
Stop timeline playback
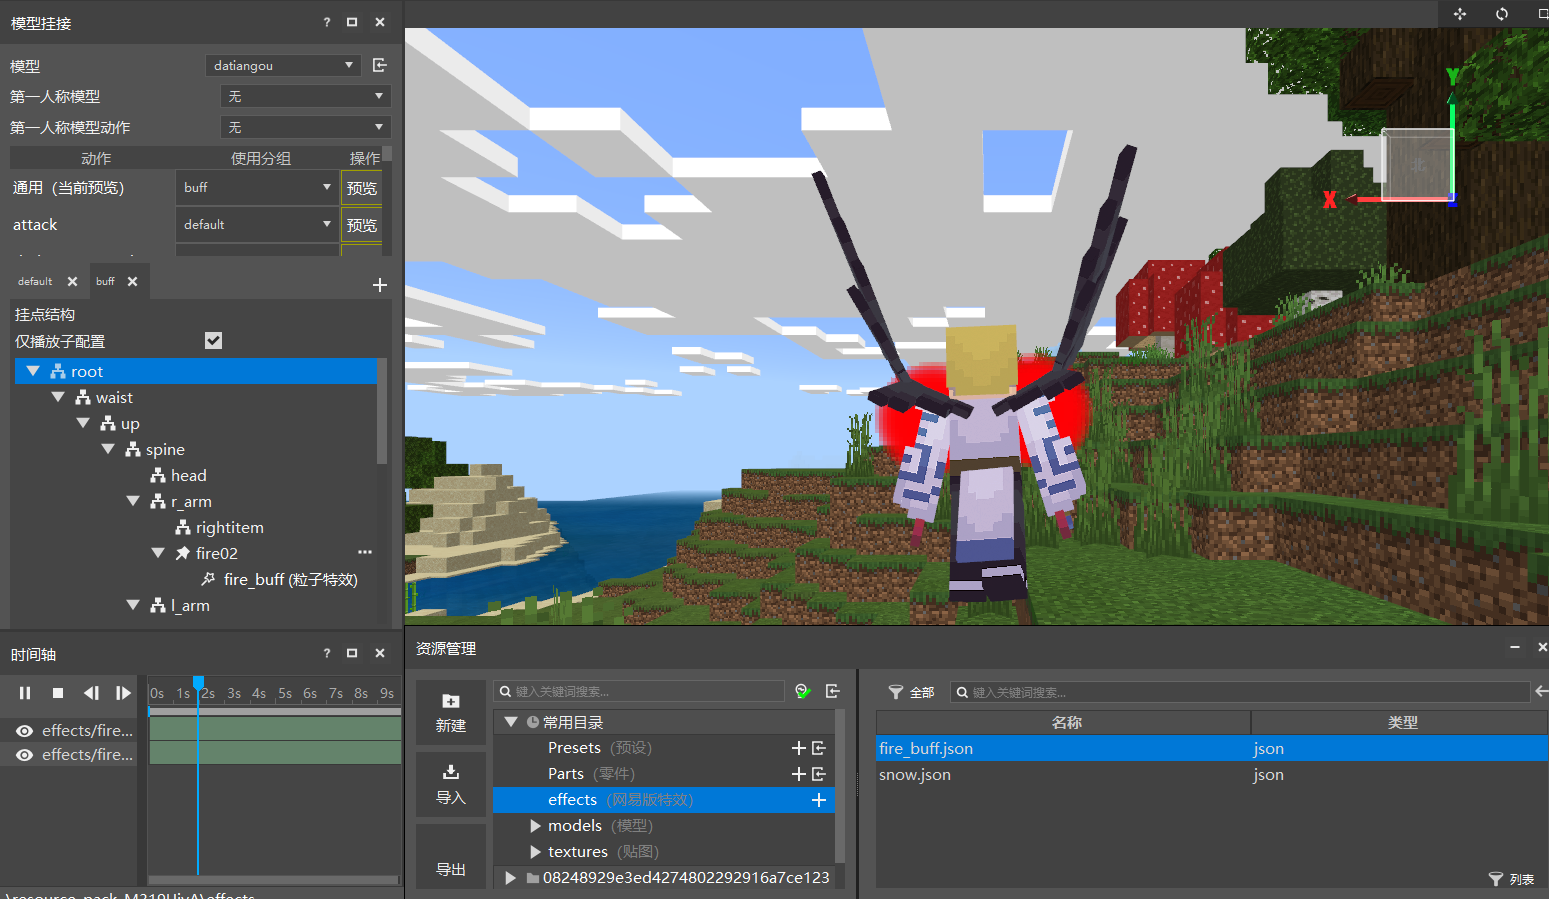pyautogui.click(x=58, y=693)
